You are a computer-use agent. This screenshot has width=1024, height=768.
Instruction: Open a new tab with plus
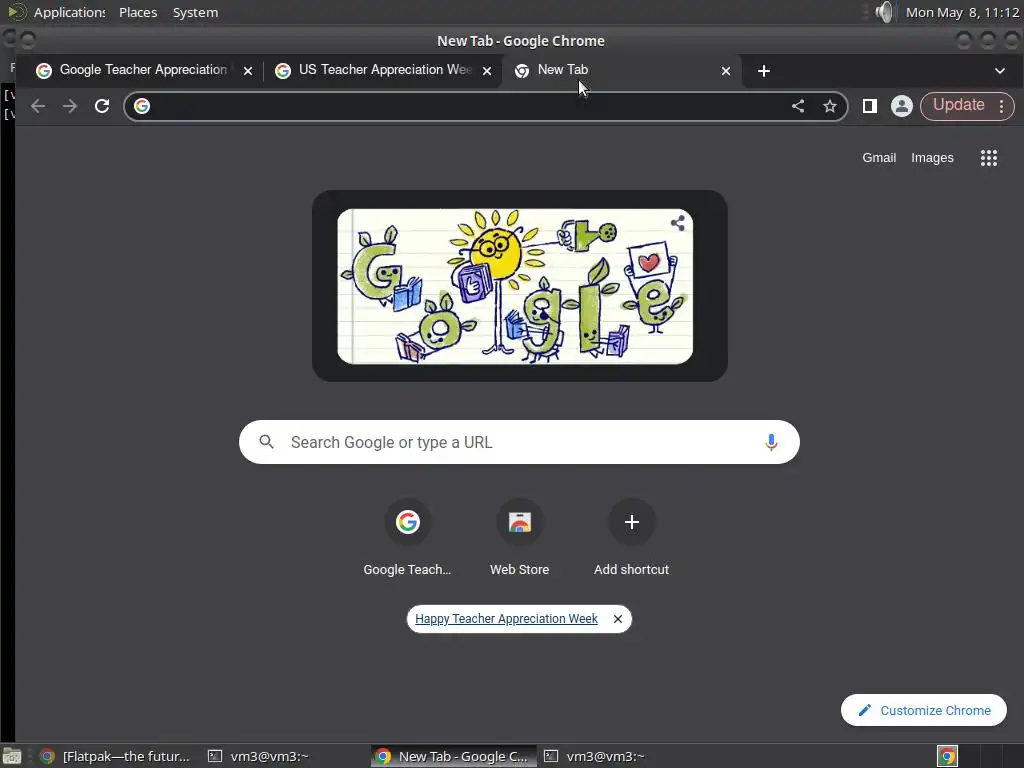pyautogui.click(x=763, y=71)
